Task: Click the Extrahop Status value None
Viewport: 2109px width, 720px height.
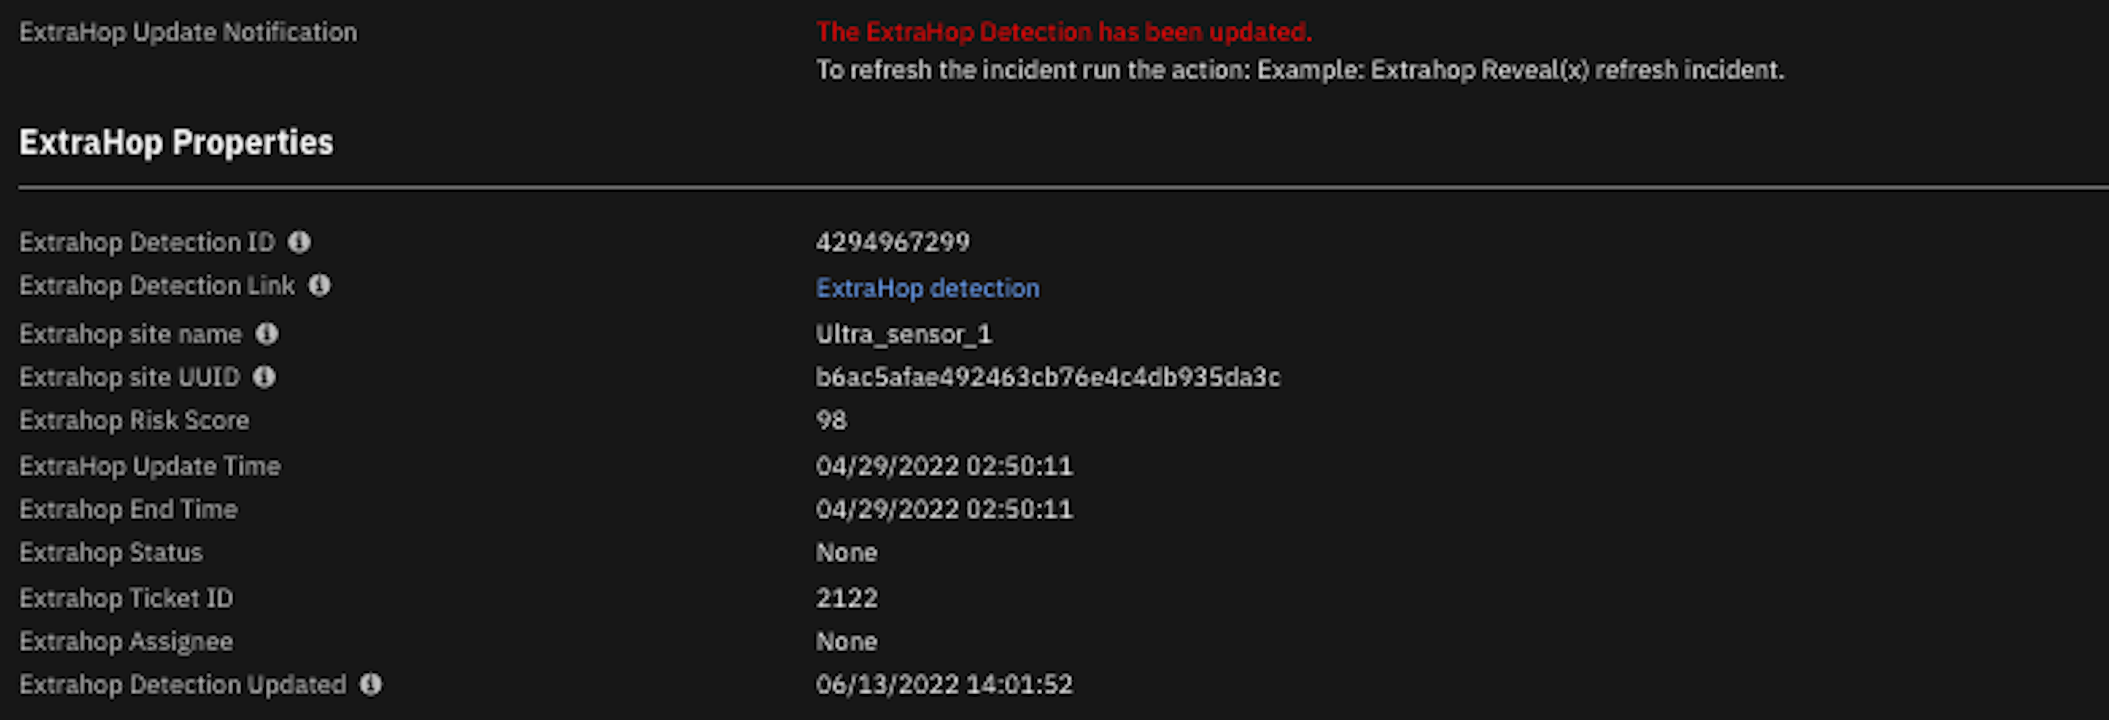Action: (846, 552)
